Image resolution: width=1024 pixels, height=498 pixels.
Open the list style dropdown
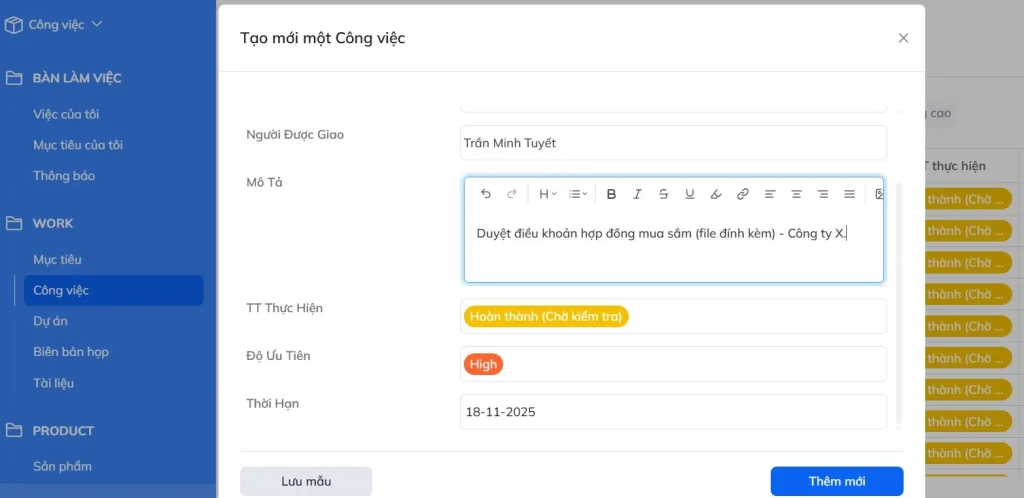[578, 194]
